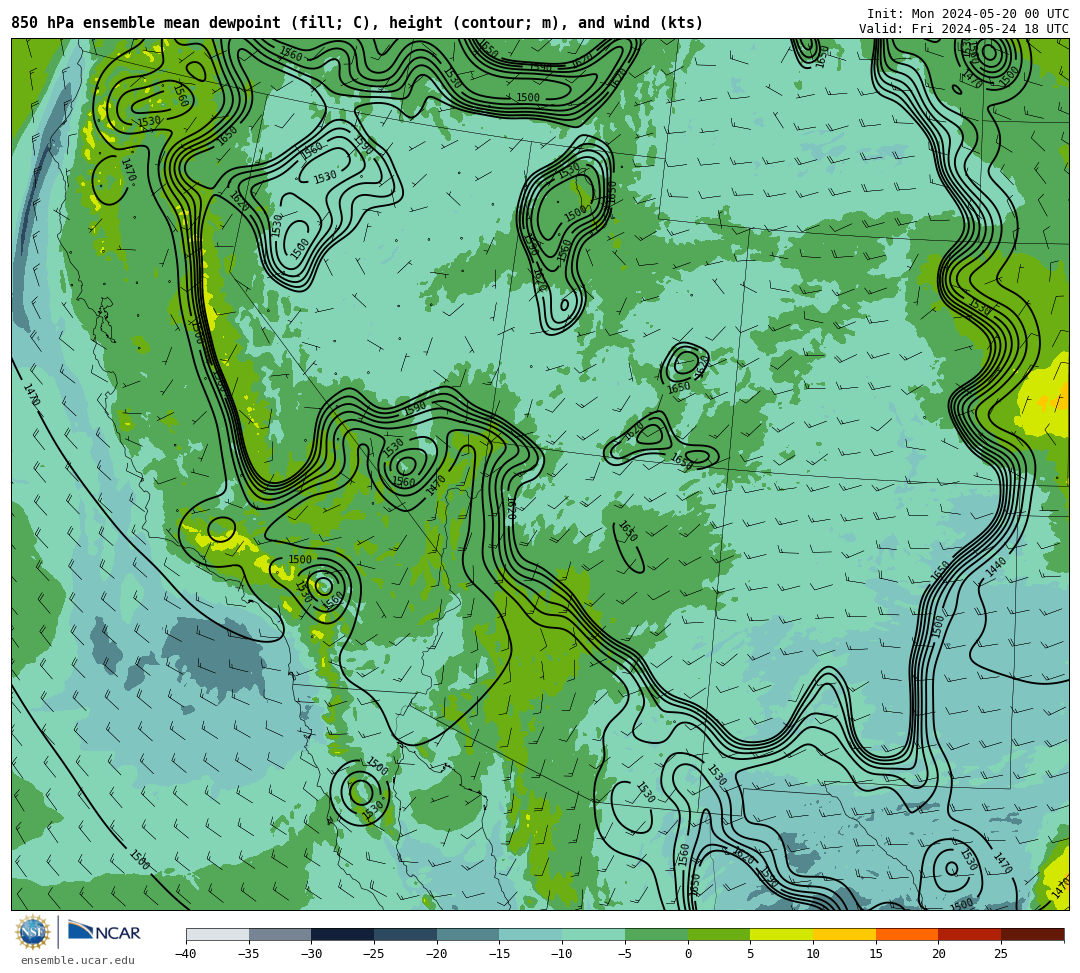Click the ensemble.ucar.edu text
Image resolution: width=1080 pixels, height=973 pixels.
click(x=78, y=960)
